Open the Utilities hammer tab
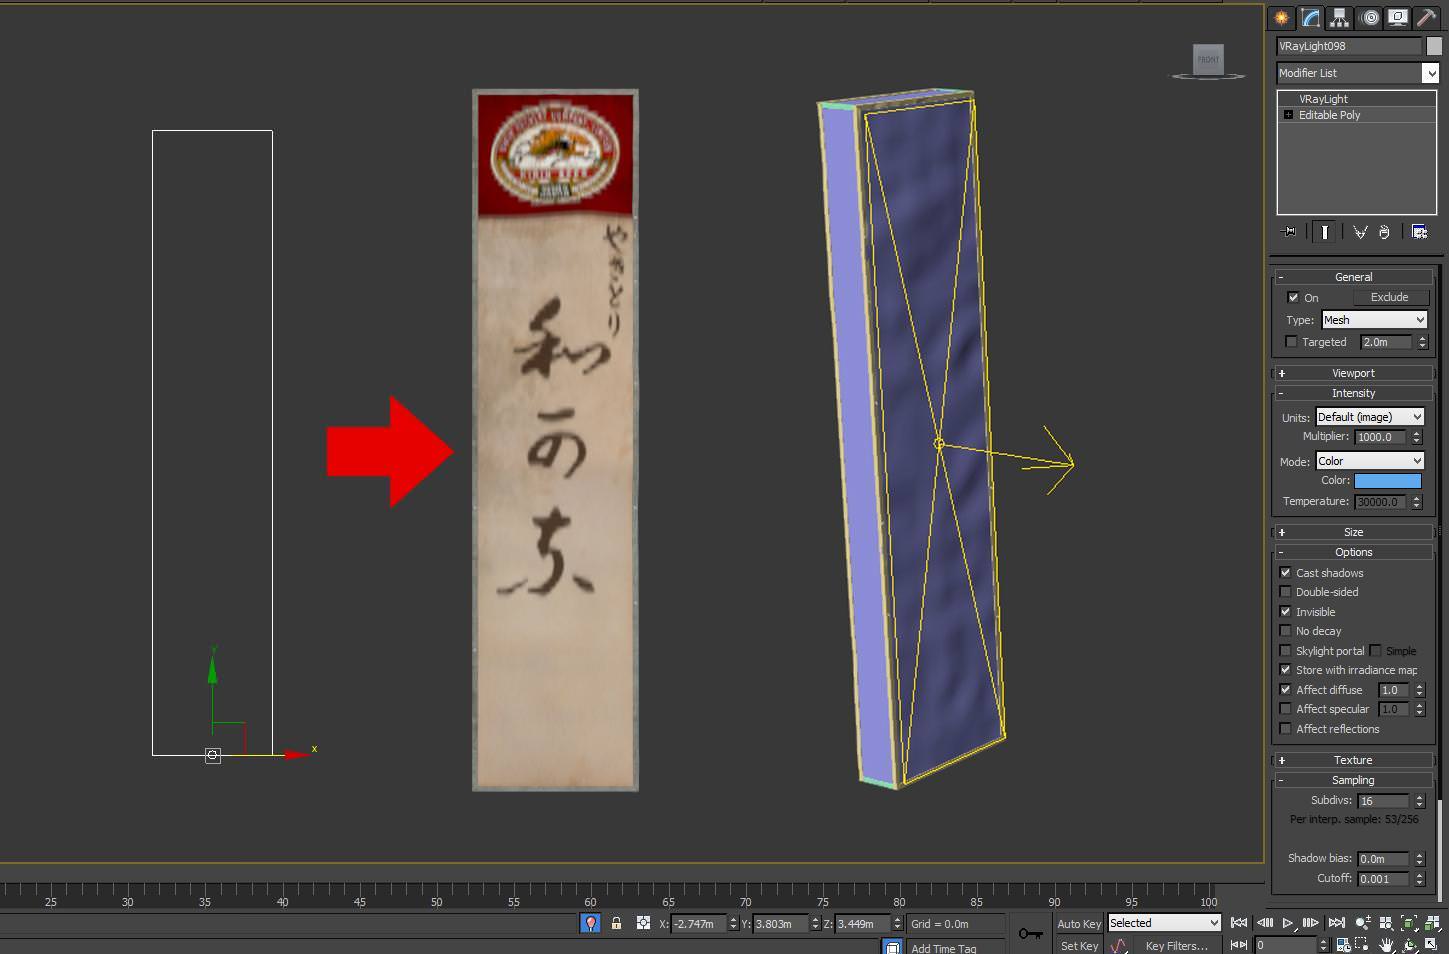The width and height of the screenshot is (1449, 954). [1426, 18]
